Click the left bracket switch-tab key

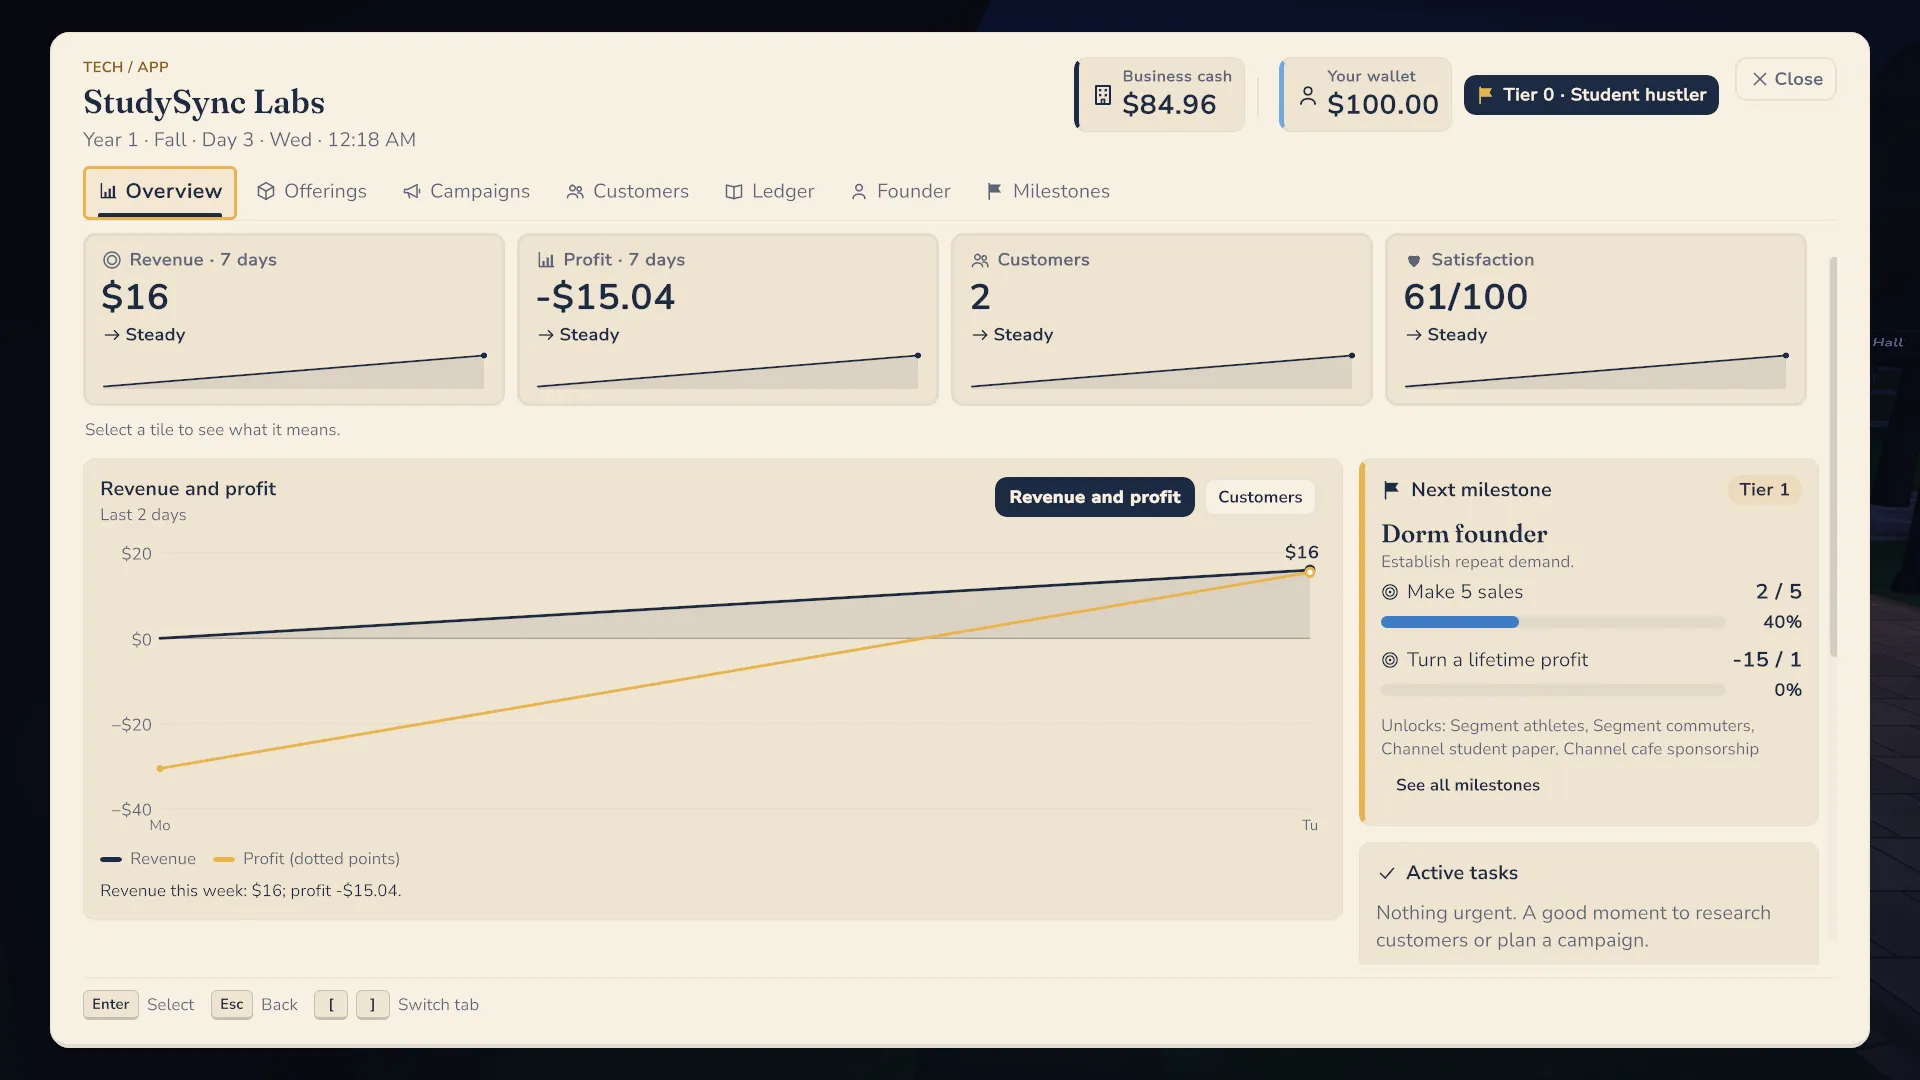pyautogui.click(x=331, y=1004)
